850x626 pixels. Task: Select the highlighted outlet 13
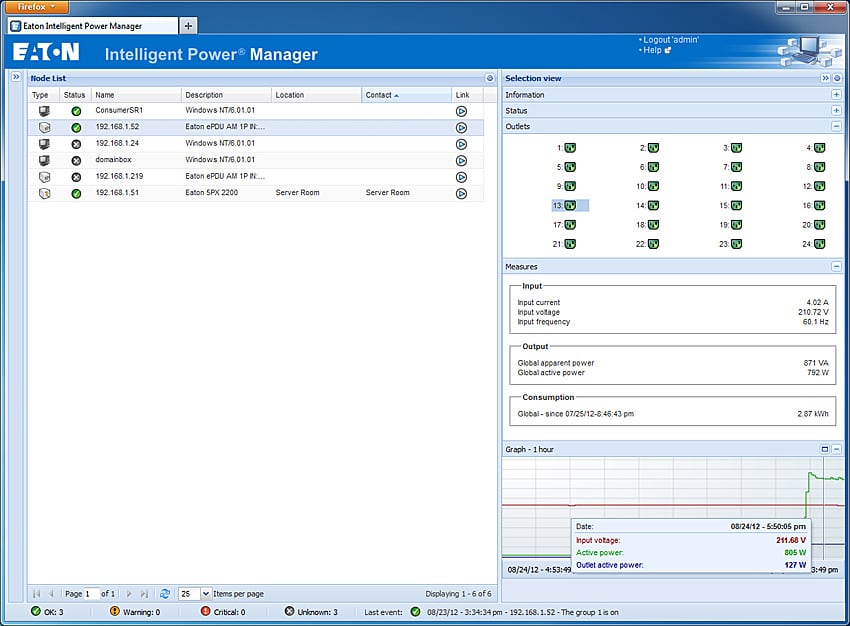point(570,205)
